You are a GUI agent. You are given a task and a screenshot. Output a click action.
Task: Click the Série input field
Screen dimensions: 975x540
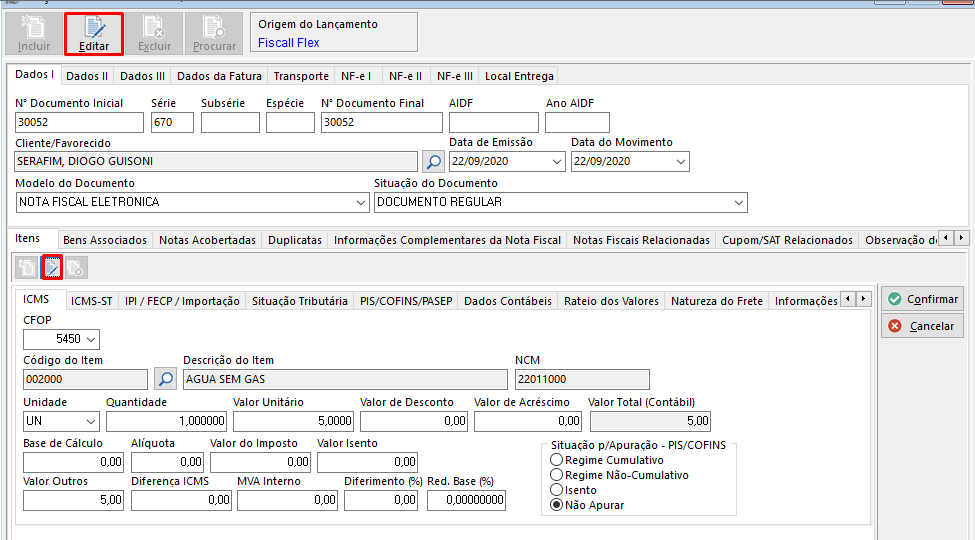click(x=172, y=123)
